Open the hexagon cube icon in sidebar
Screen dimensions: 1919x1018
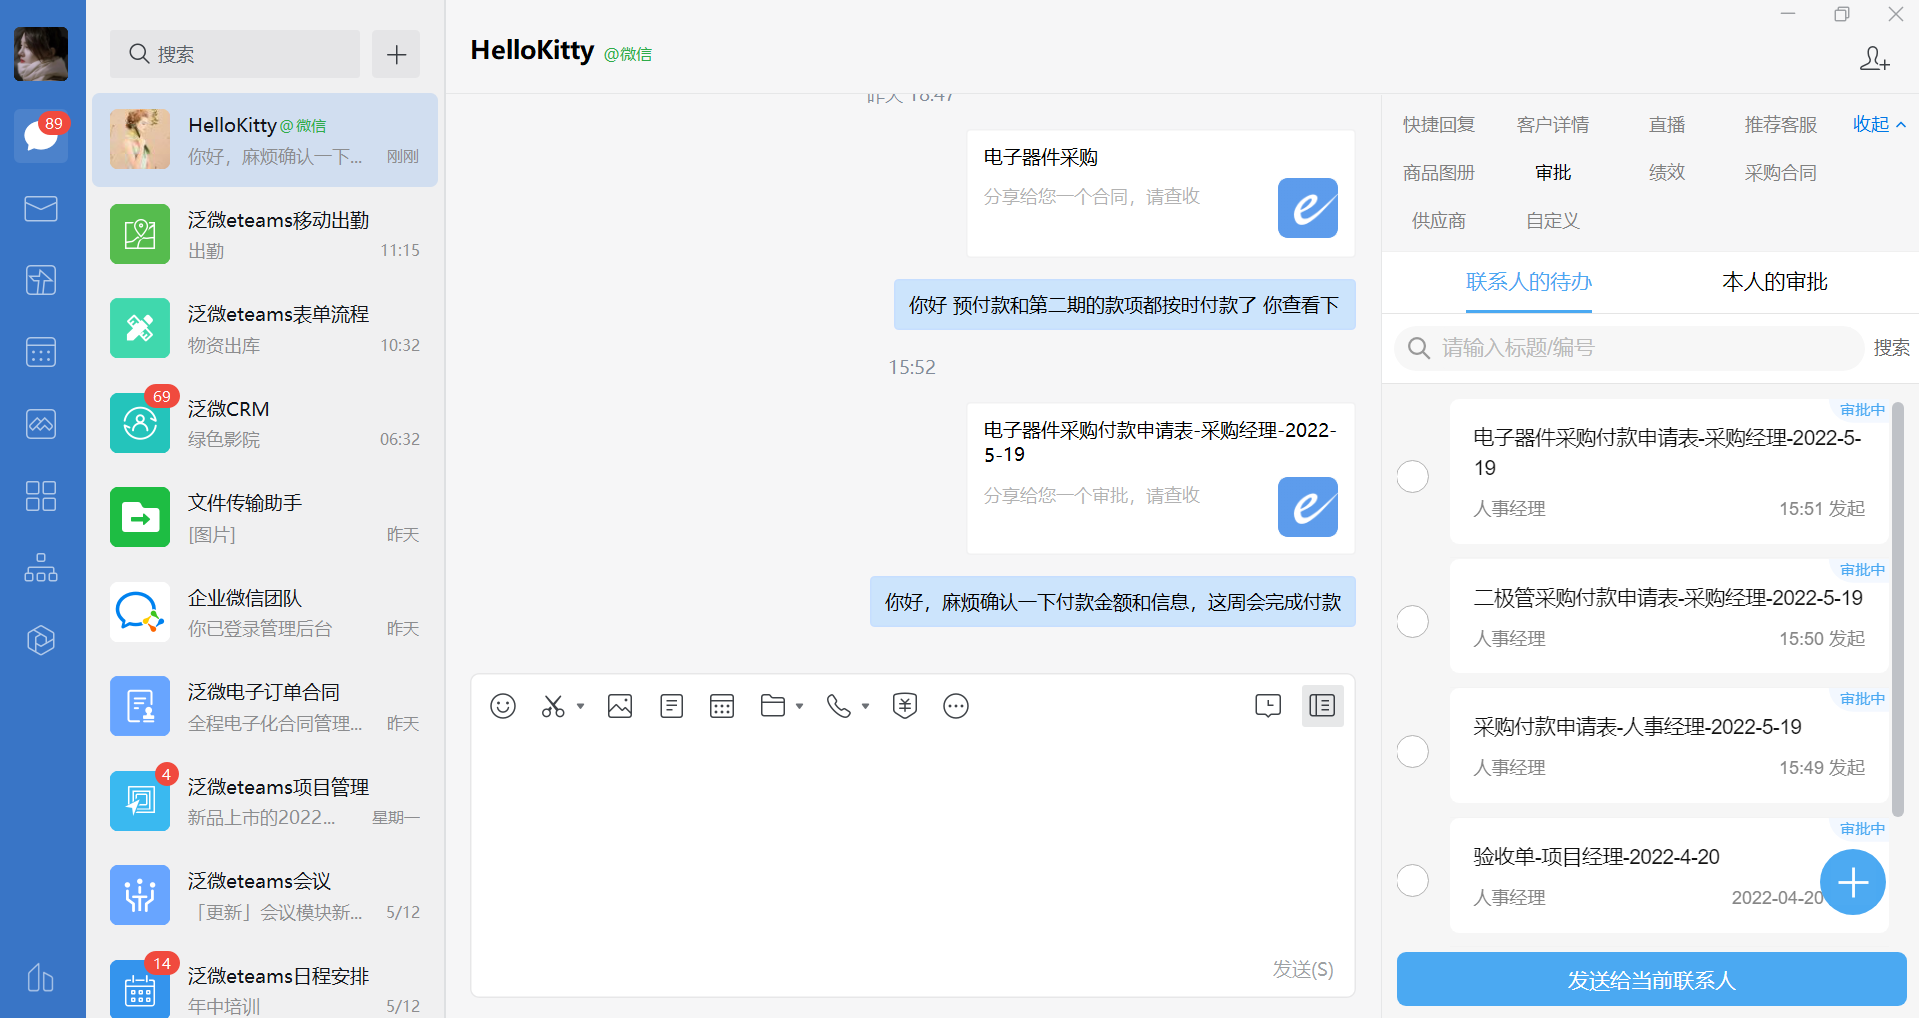coord(41,640)
